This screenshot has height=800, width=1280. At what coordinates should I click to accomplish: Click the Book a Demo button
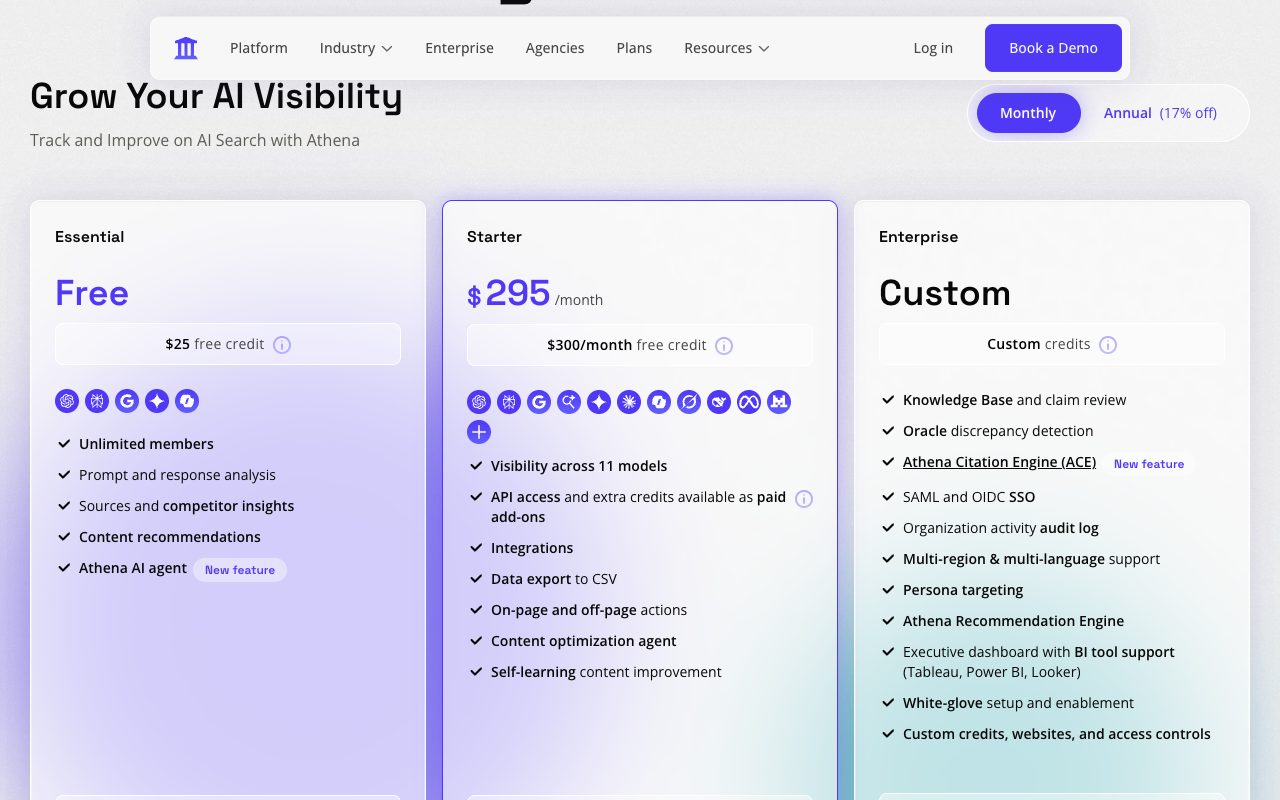pyautogui.click(x=1053, y=48)
